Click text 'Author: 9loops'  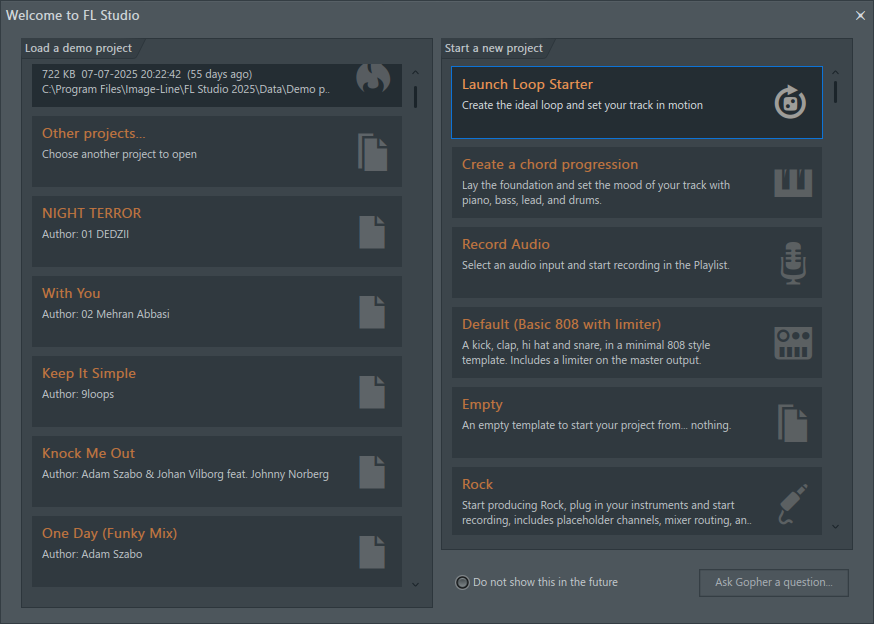[78, 394]
